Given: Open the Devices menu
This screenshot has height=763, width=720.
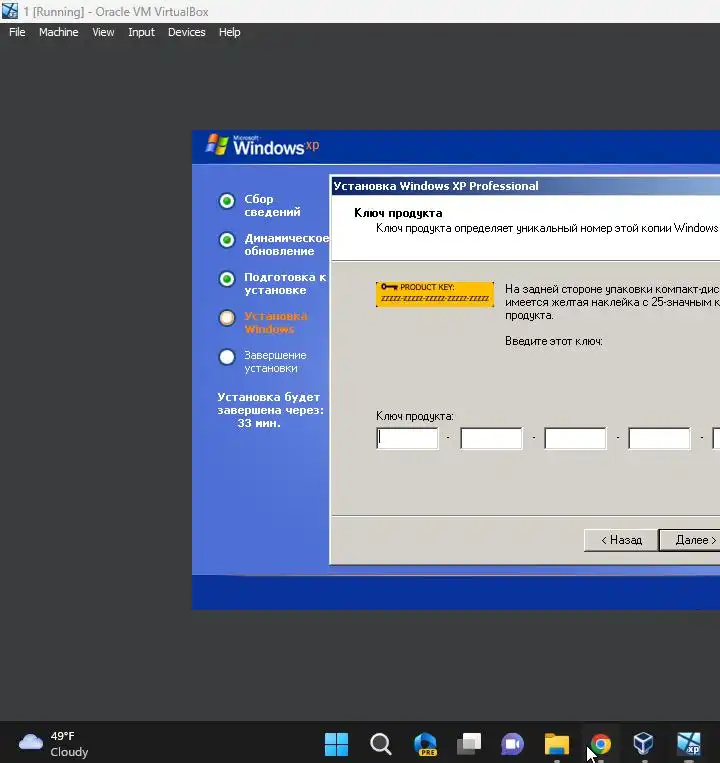Looking at the screenshot, I should pos(186,32).
